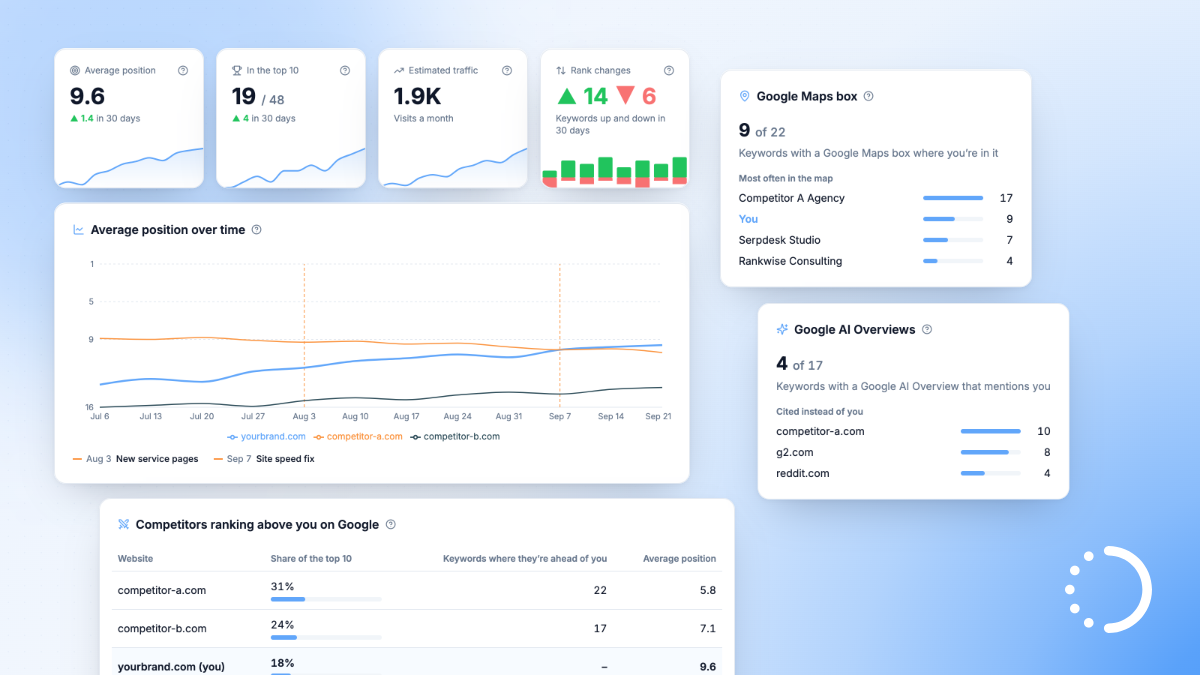Image resolution: width=1200 pixels, height=675 pixels.
Task: Click reddit.com in Cited instead of you
Action: (803, 473)
